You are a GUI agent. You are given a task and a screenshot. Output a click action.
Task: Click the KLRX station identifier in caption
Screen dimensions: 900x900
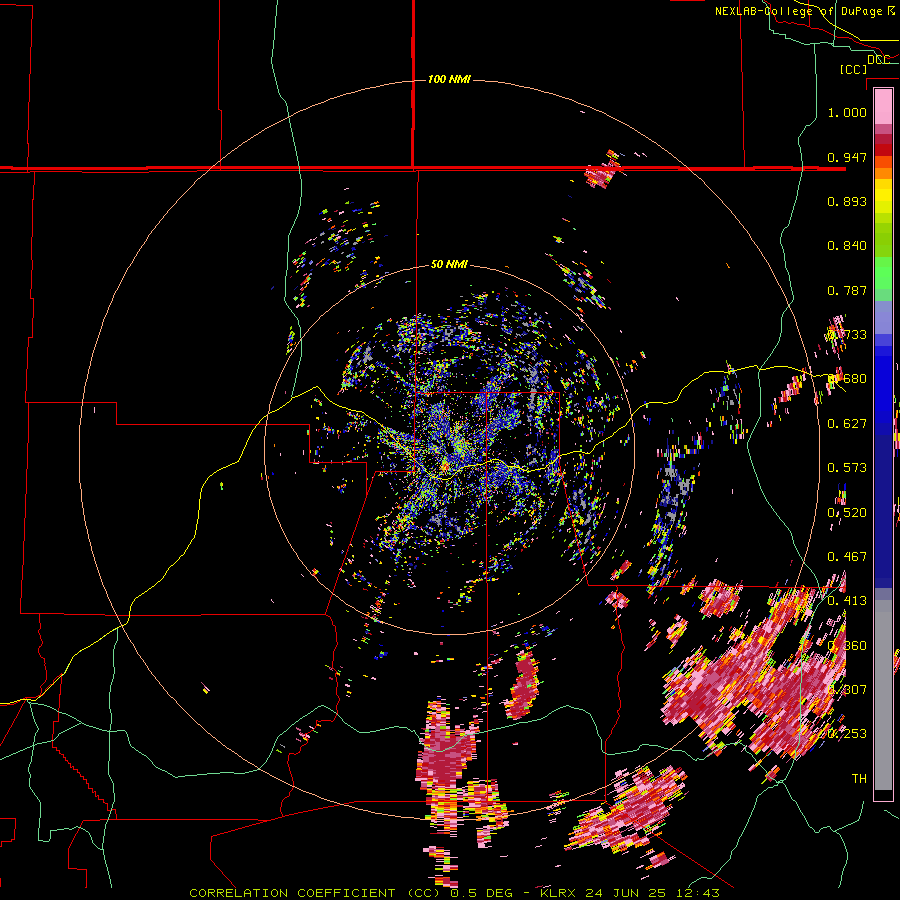(x=557, y=893)
